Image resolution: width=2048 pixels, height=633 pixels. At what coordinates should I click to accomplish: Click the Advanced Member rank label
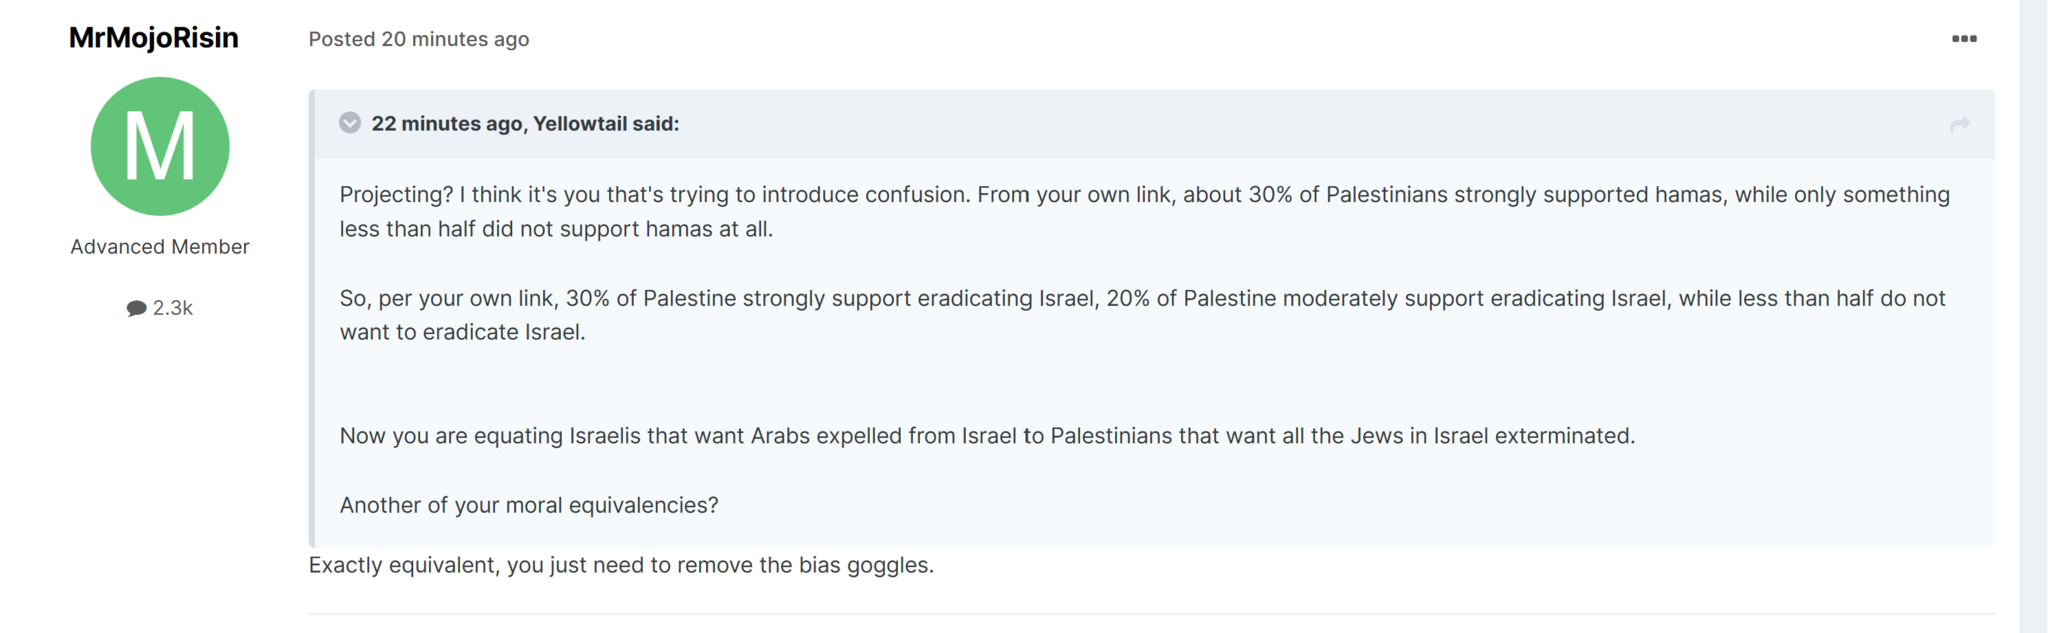coord(160,247)
